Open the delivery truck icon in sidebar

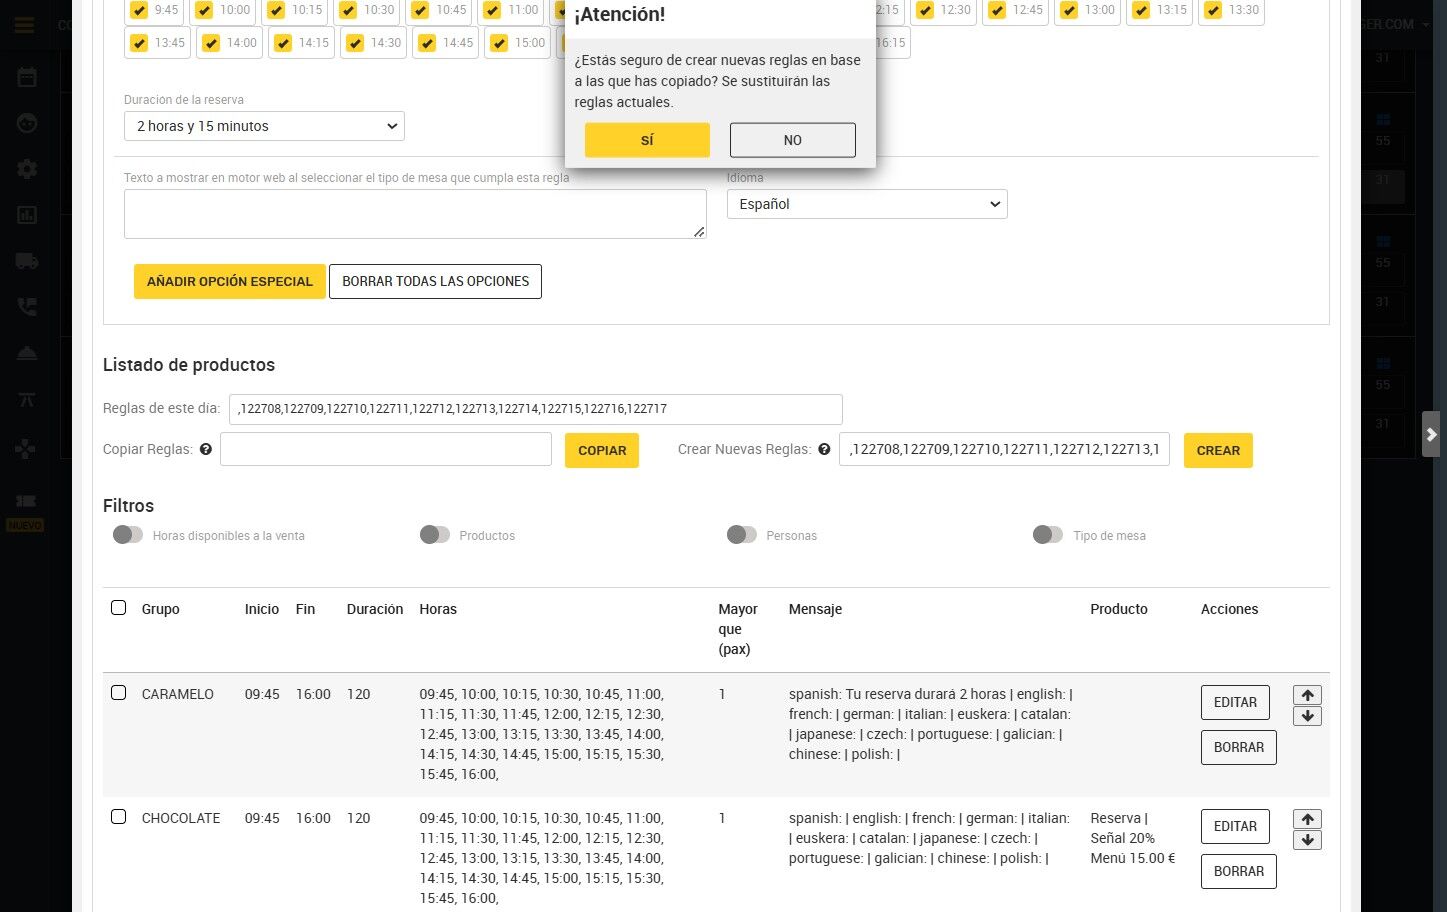pos(27,261)
